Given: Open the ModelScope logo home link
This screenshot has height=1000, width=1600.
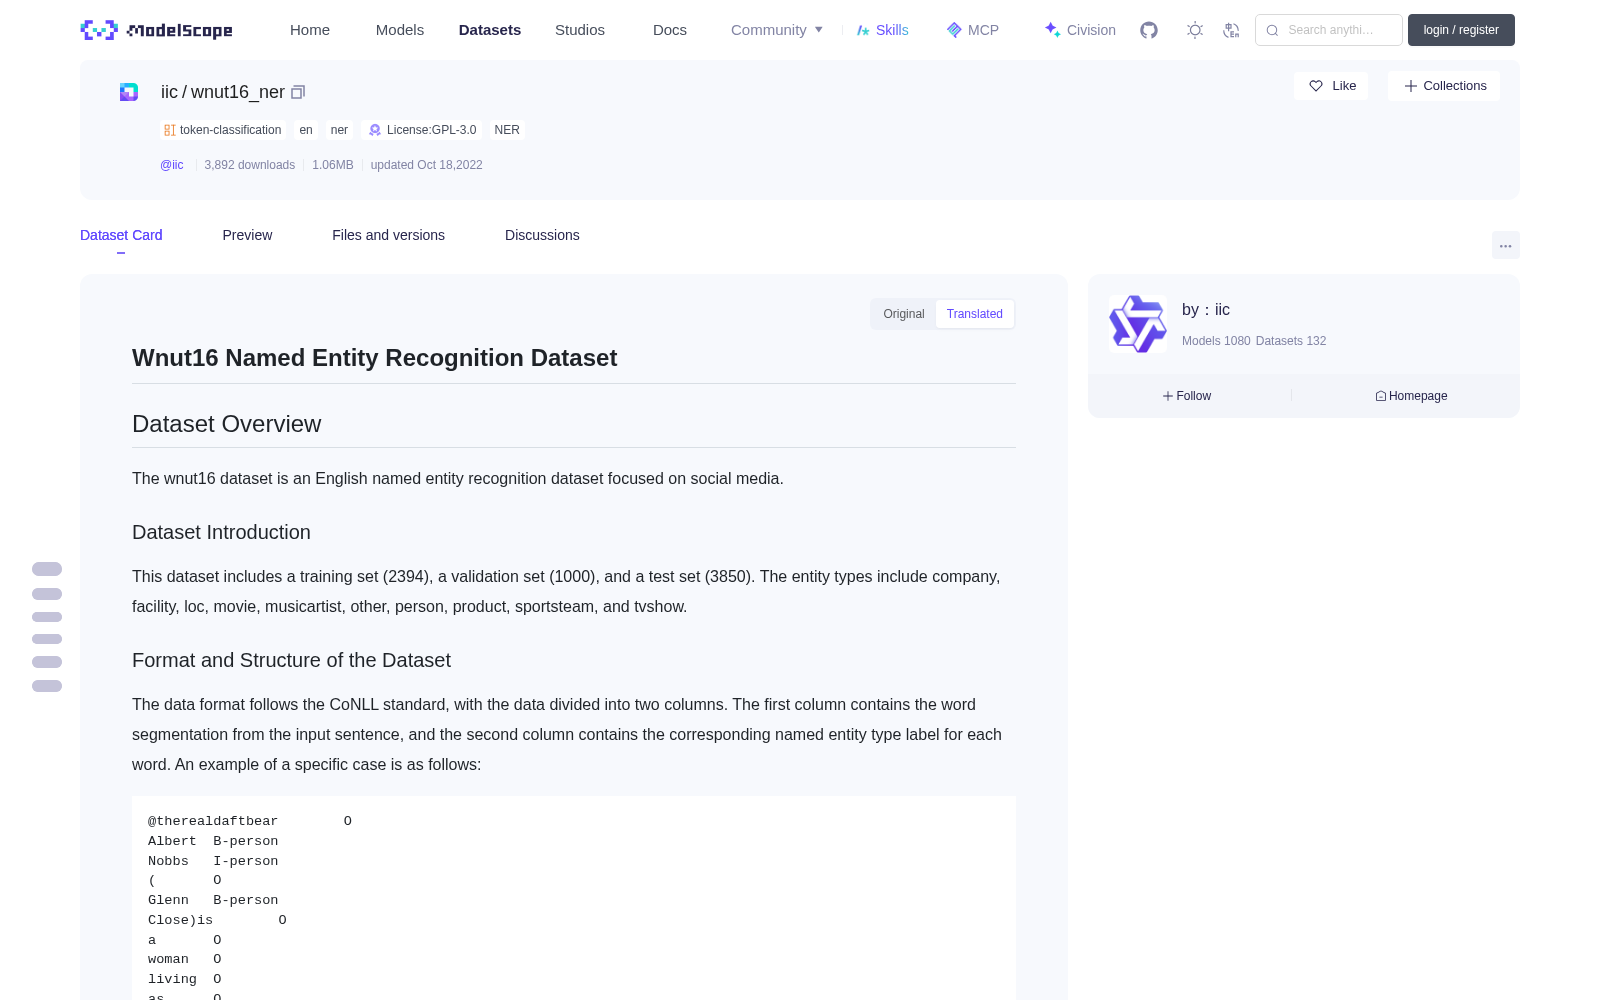Looking at the screenshot, I should (156, 30).
